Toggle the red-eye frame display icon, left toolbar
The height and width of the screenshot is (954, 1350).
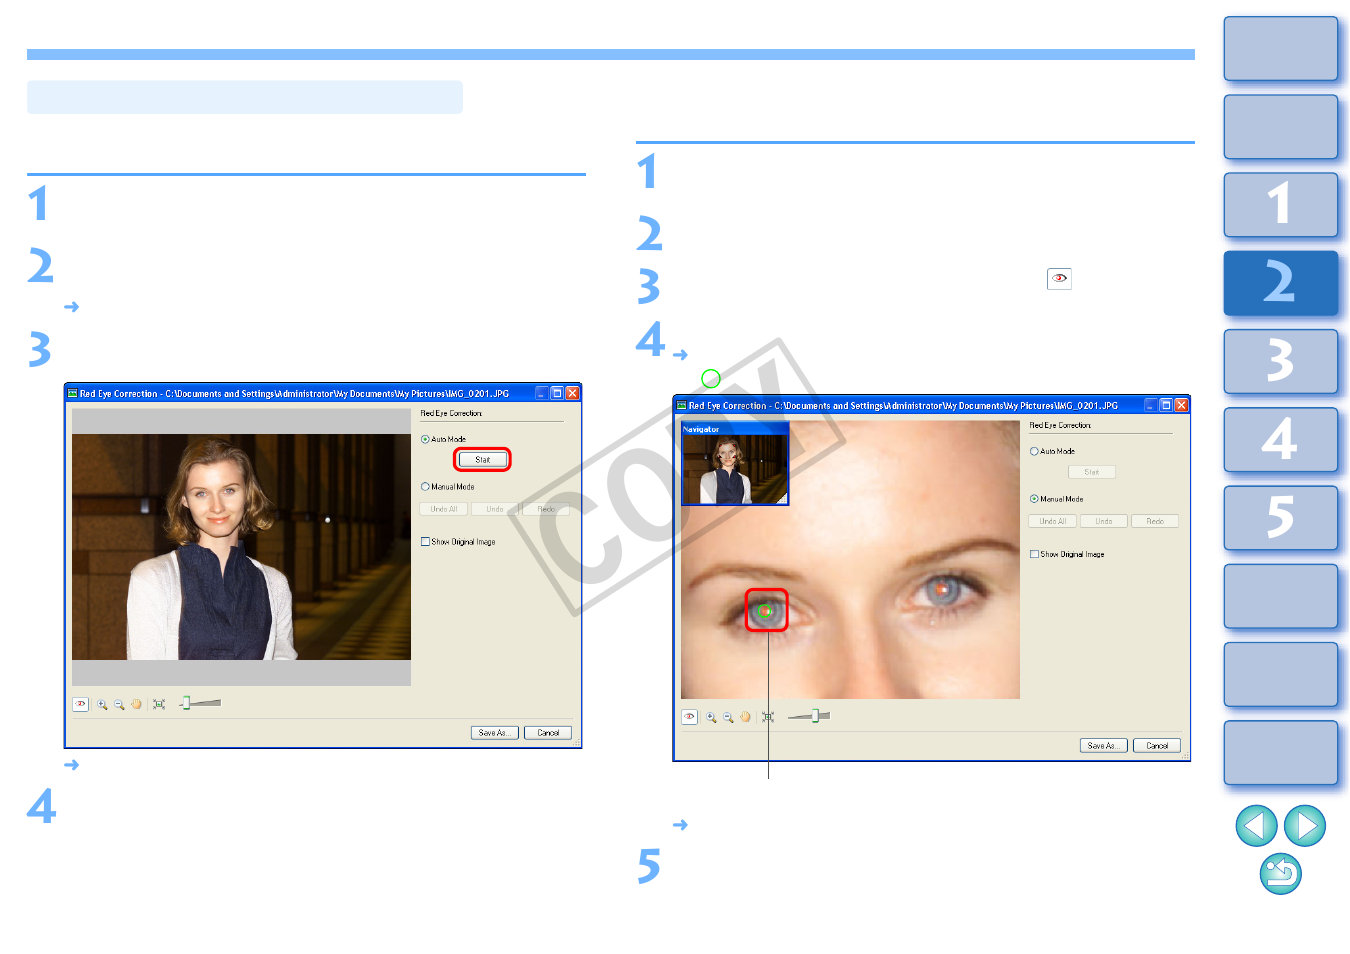[x=81, y=703]
